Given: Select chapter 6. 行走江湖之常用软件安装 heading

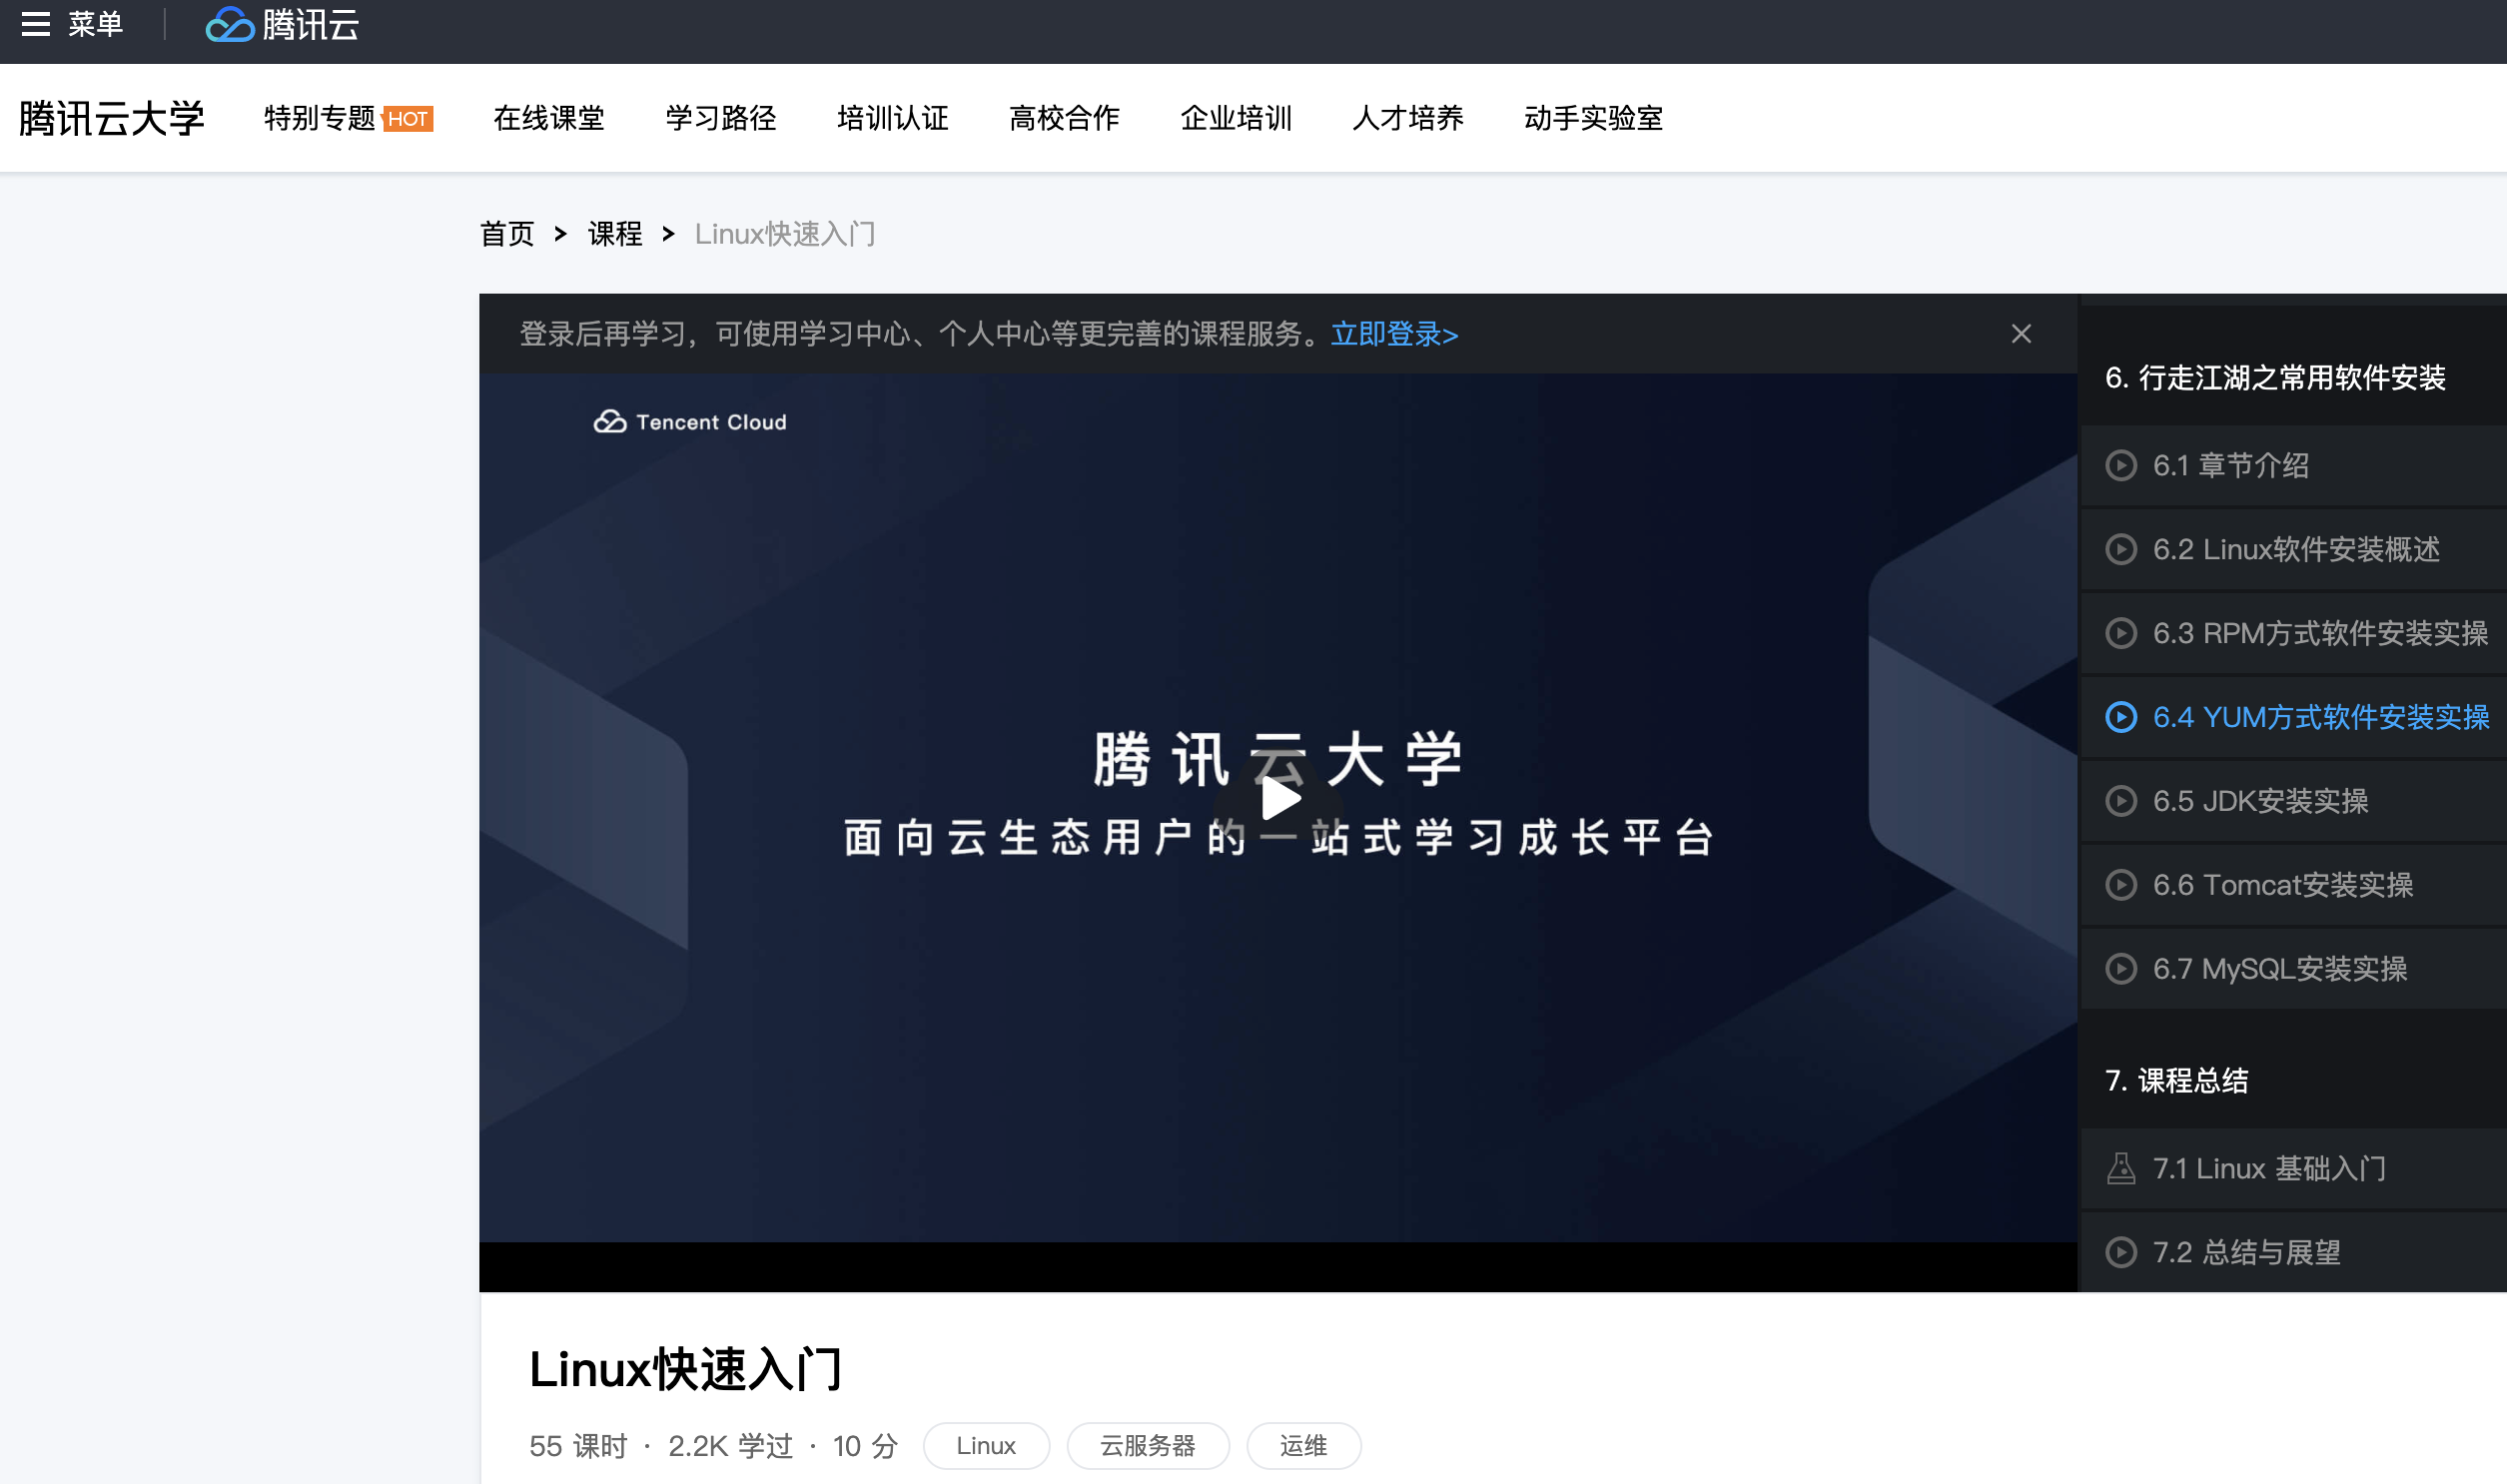Looking at the screenshot, I should (x=2276, y=378).
